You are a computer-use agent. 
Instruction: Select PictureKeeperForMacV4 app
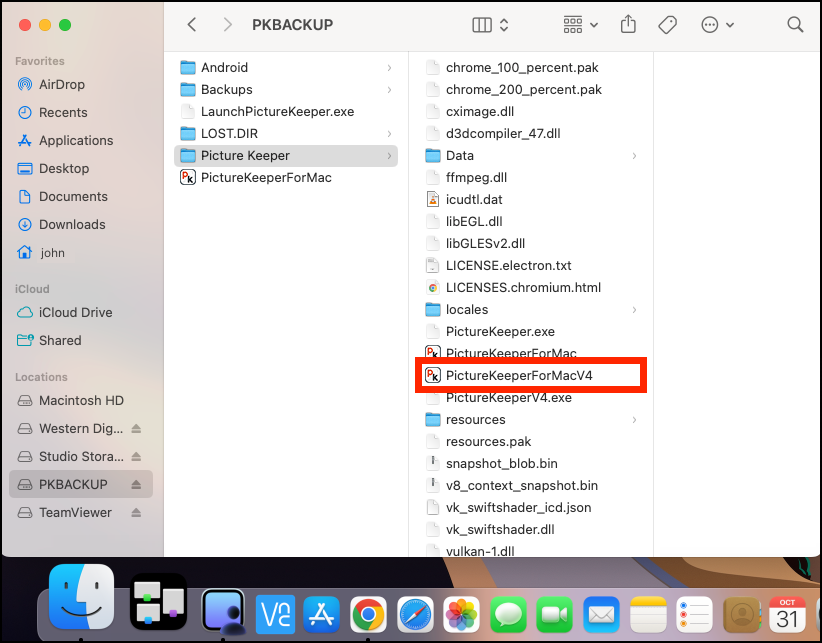[x=531, y=376]
